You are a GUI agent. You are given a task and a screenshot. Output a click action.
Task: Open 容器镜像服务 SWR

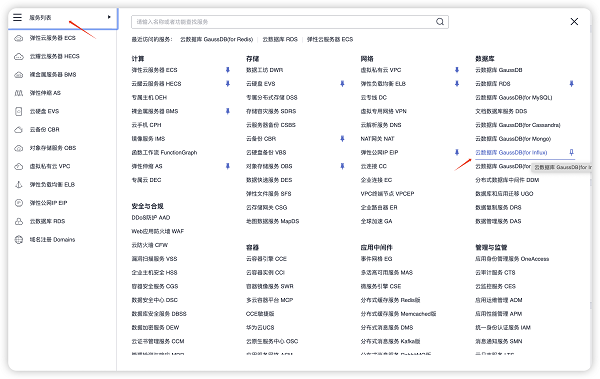pos(269,286)
